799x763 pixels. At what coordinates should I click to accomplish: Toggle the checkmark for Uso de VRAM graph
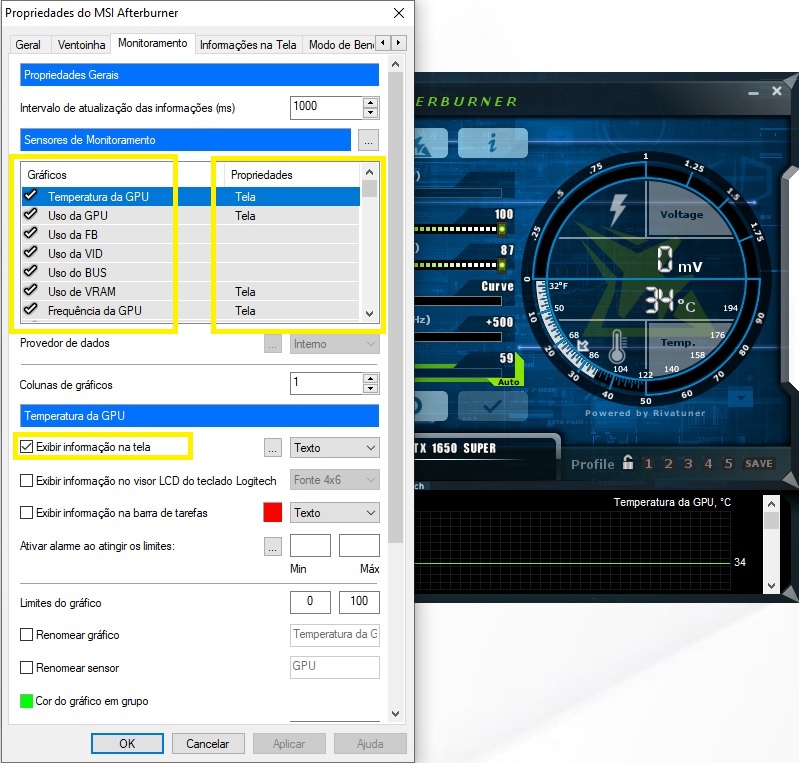[x=31, y=291]
